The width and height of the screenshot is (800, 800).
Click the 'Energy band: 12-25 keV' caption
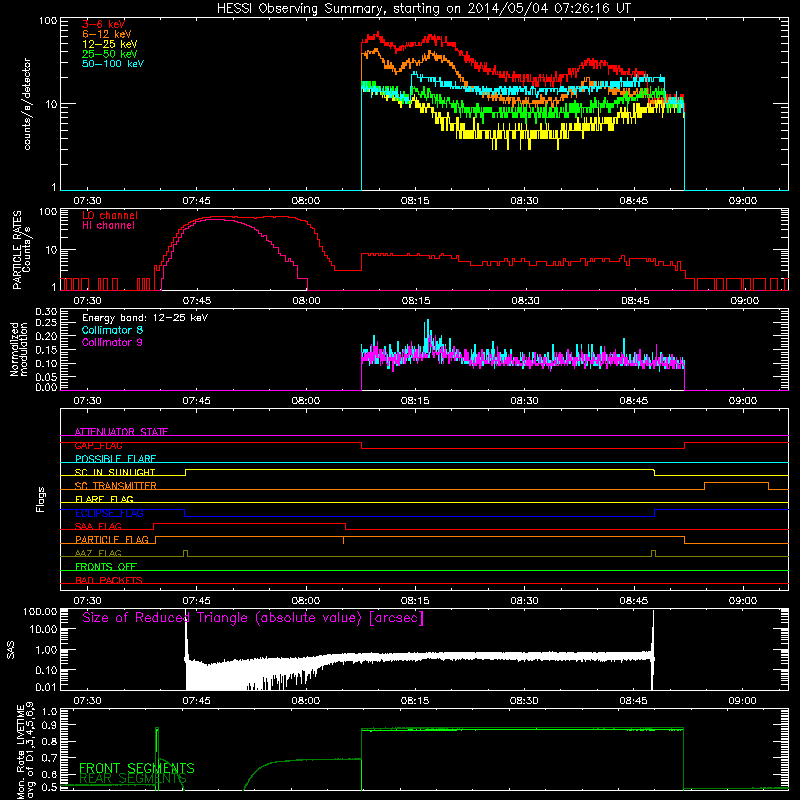pos(145,318)
